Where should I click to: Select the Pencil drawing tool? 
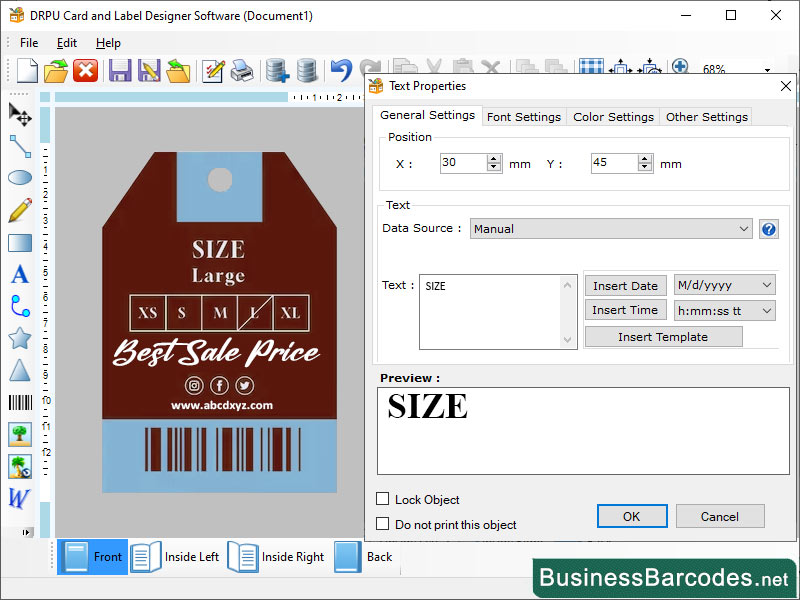coord(20,210)
